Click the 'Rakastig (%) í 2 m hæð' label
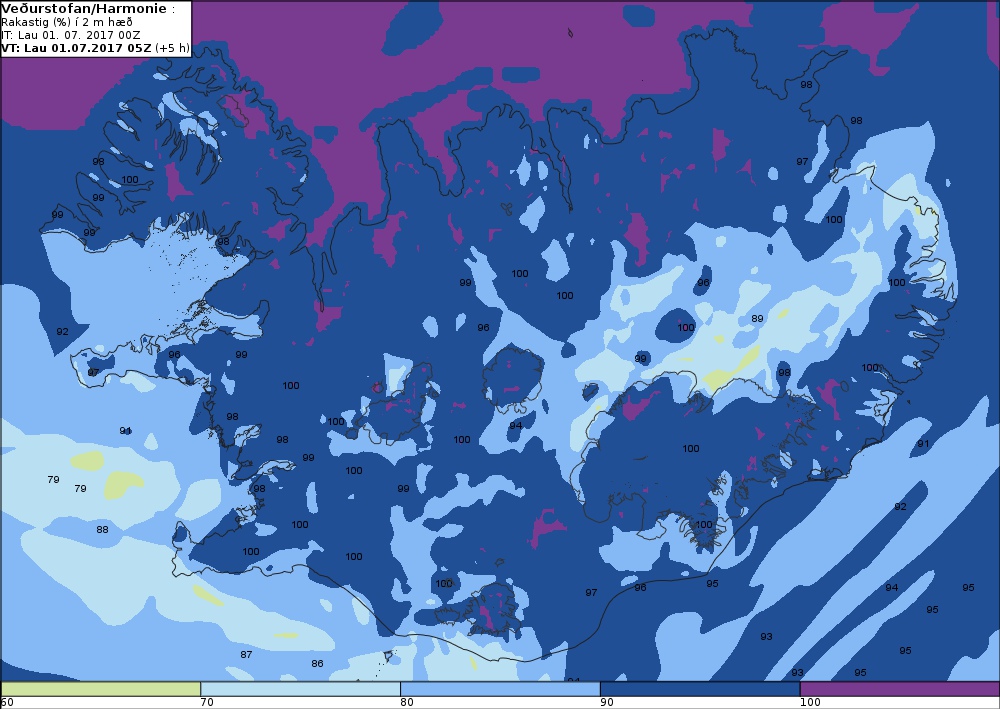Viewport: 1000px width, 709px height. (67, 22)
